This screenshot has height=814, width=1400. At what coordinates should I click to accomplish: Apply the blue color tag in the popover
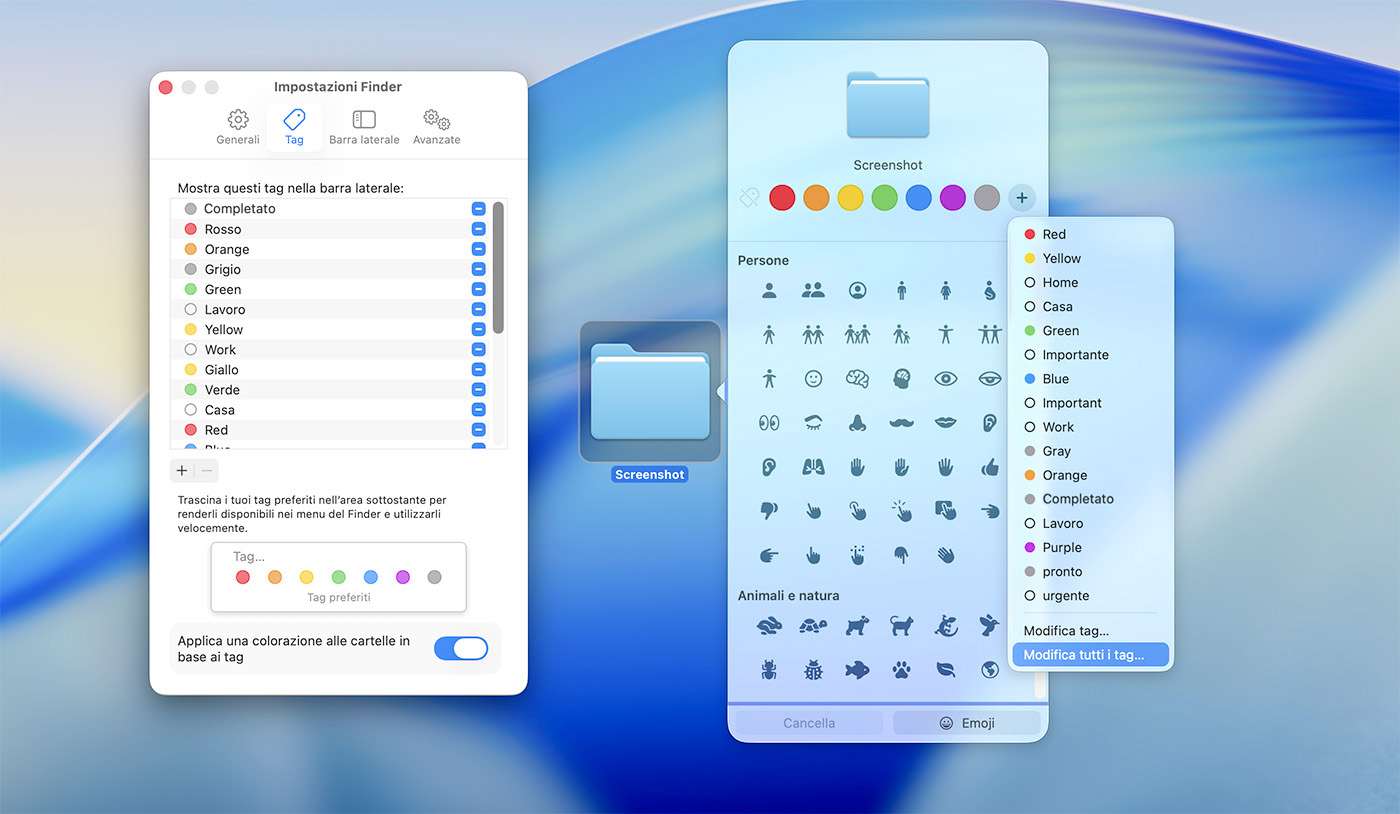pos(918,198)
